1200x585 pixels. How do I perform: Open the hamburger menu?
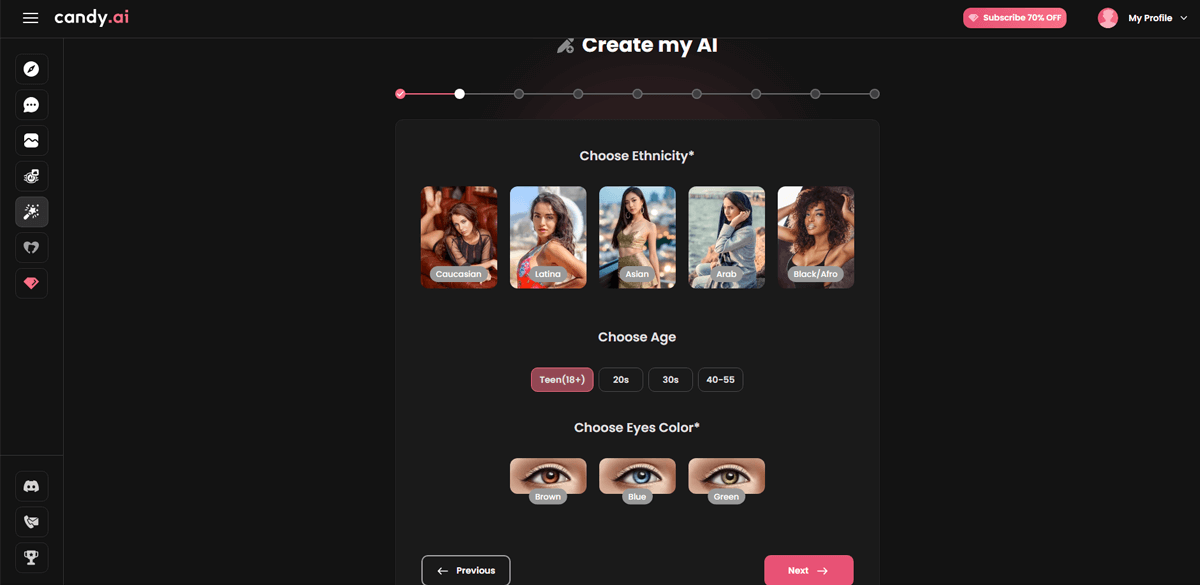tap(30, 18)
